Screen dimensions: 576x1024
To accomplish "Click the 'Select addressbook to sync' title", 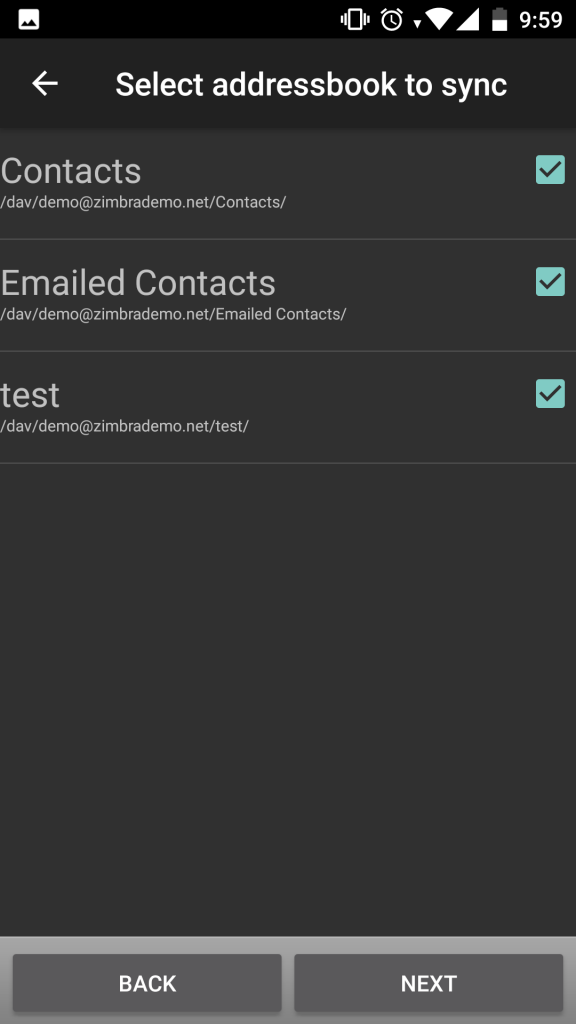I will pos(313,84).
